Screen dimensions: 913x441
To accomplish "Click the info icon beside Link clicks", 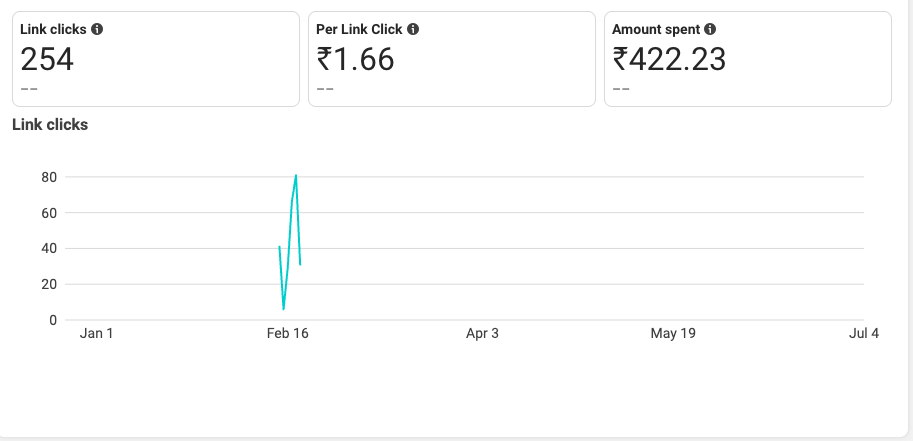I will point(97,29).
